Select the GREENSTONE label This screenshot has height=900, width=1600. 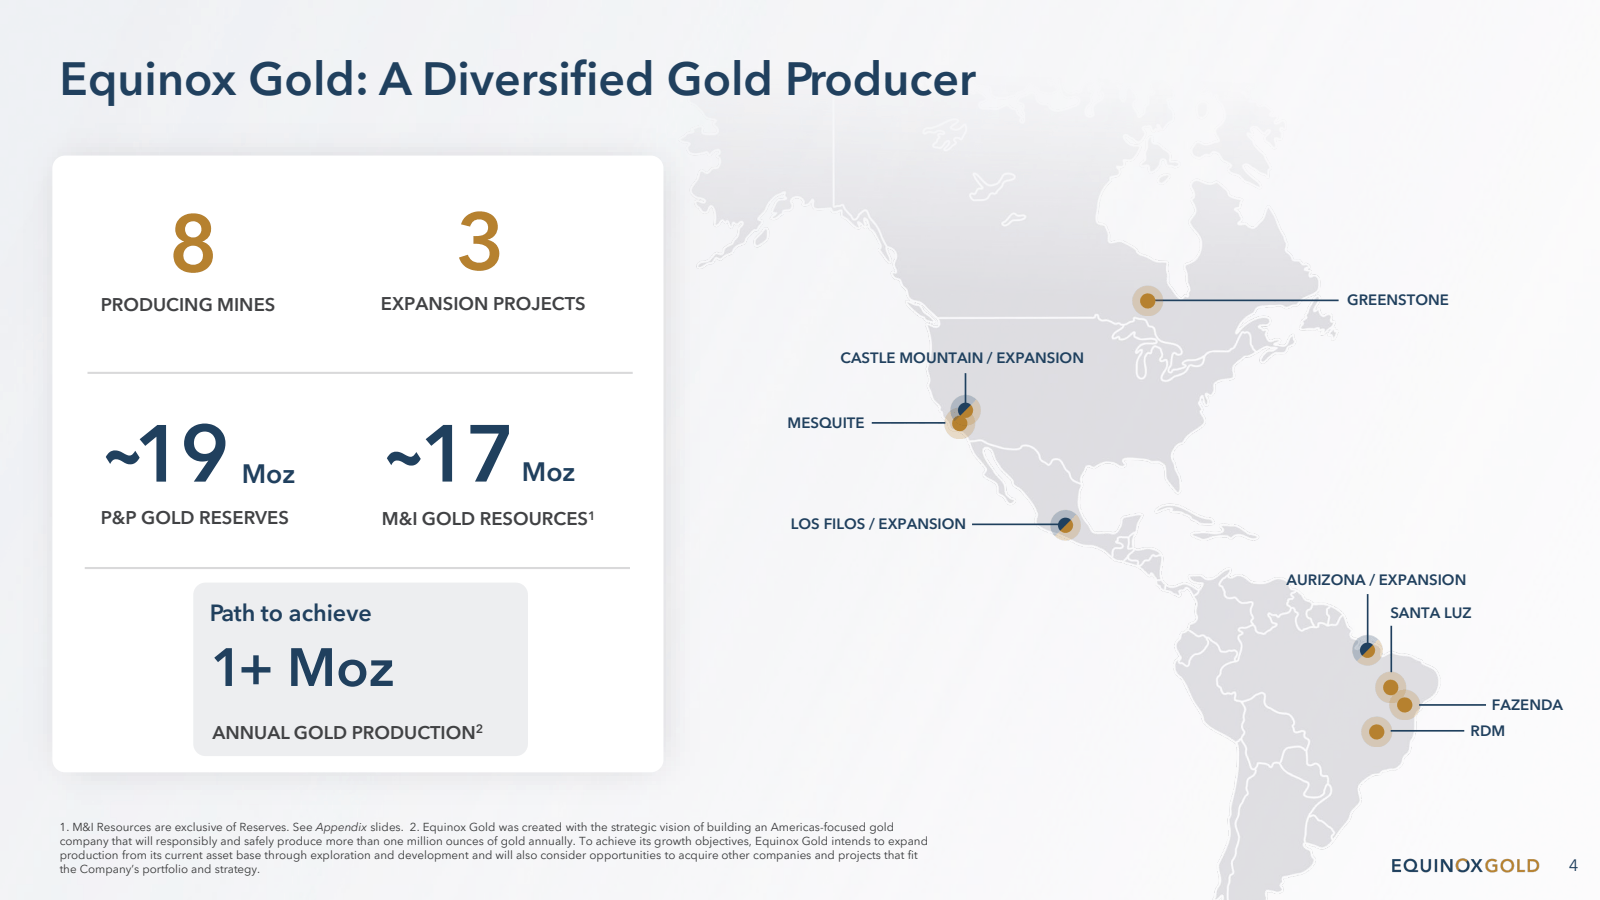(x=1397, y=300)
